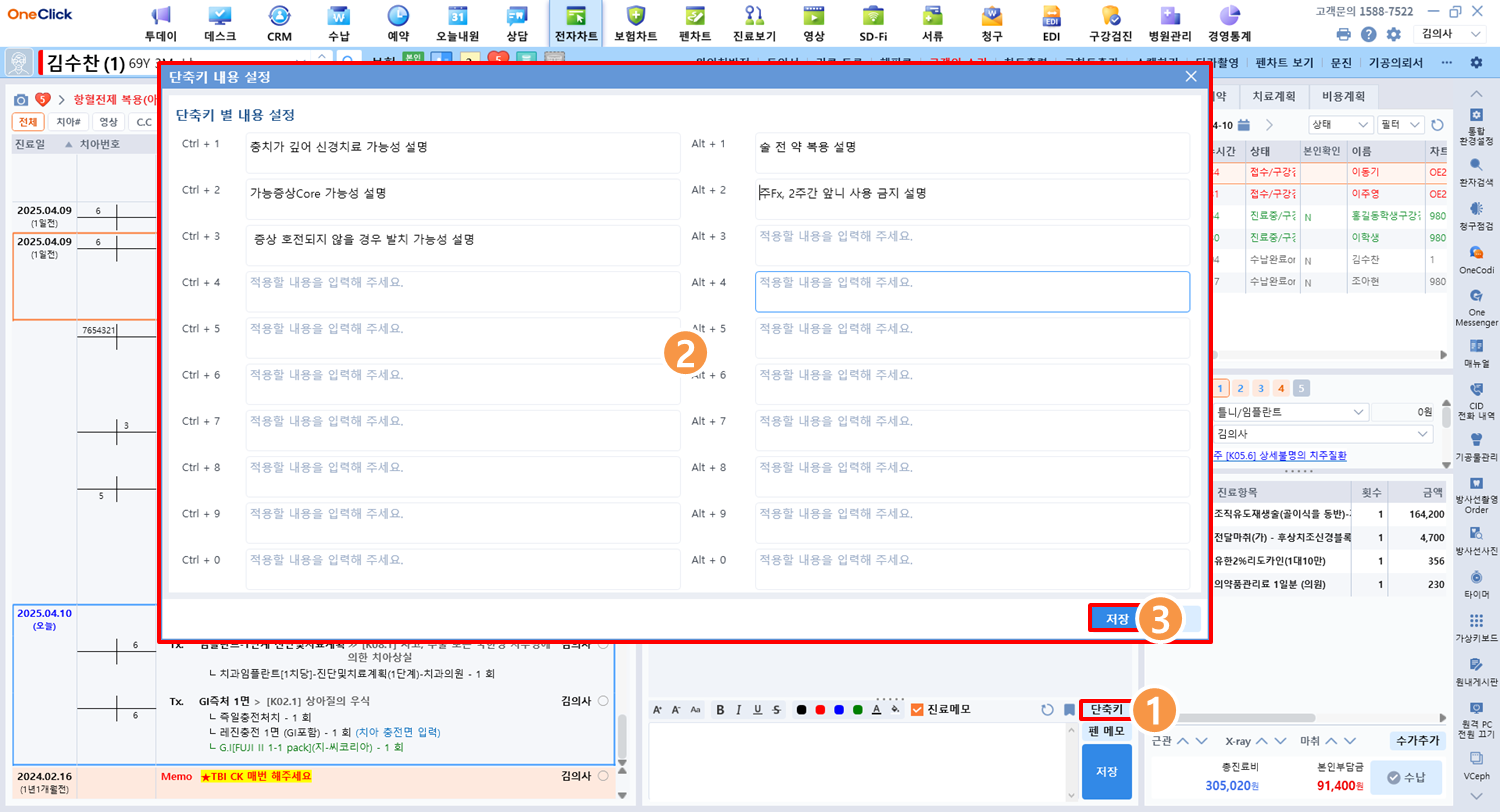Click the 단축키 button
The height and width of the screenshot is (812, 1500).
[1106, 710]
